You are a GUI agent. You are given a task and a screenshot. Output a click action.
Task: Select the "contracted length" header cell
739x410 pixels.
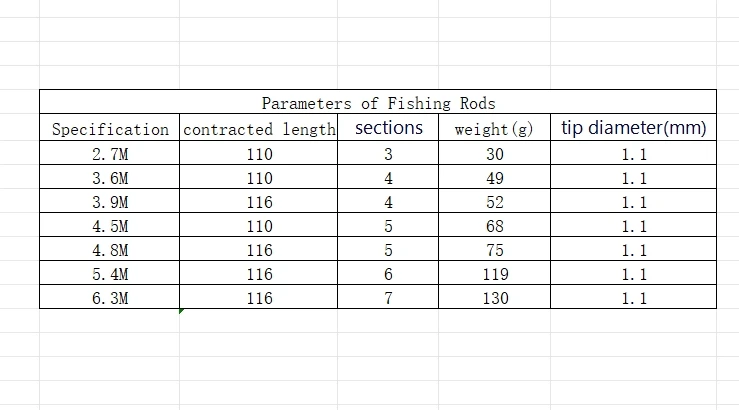point(259,129)
